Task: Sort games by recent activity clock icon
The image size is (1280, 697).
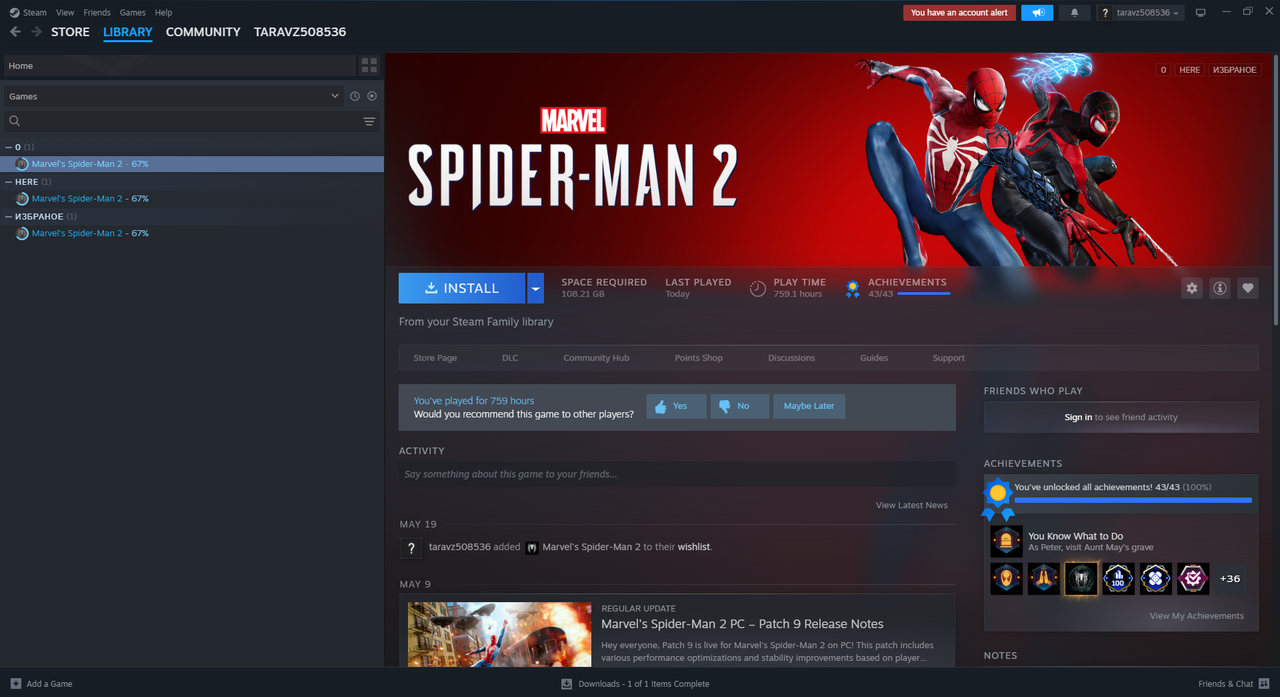Action: tap(355, 96)
